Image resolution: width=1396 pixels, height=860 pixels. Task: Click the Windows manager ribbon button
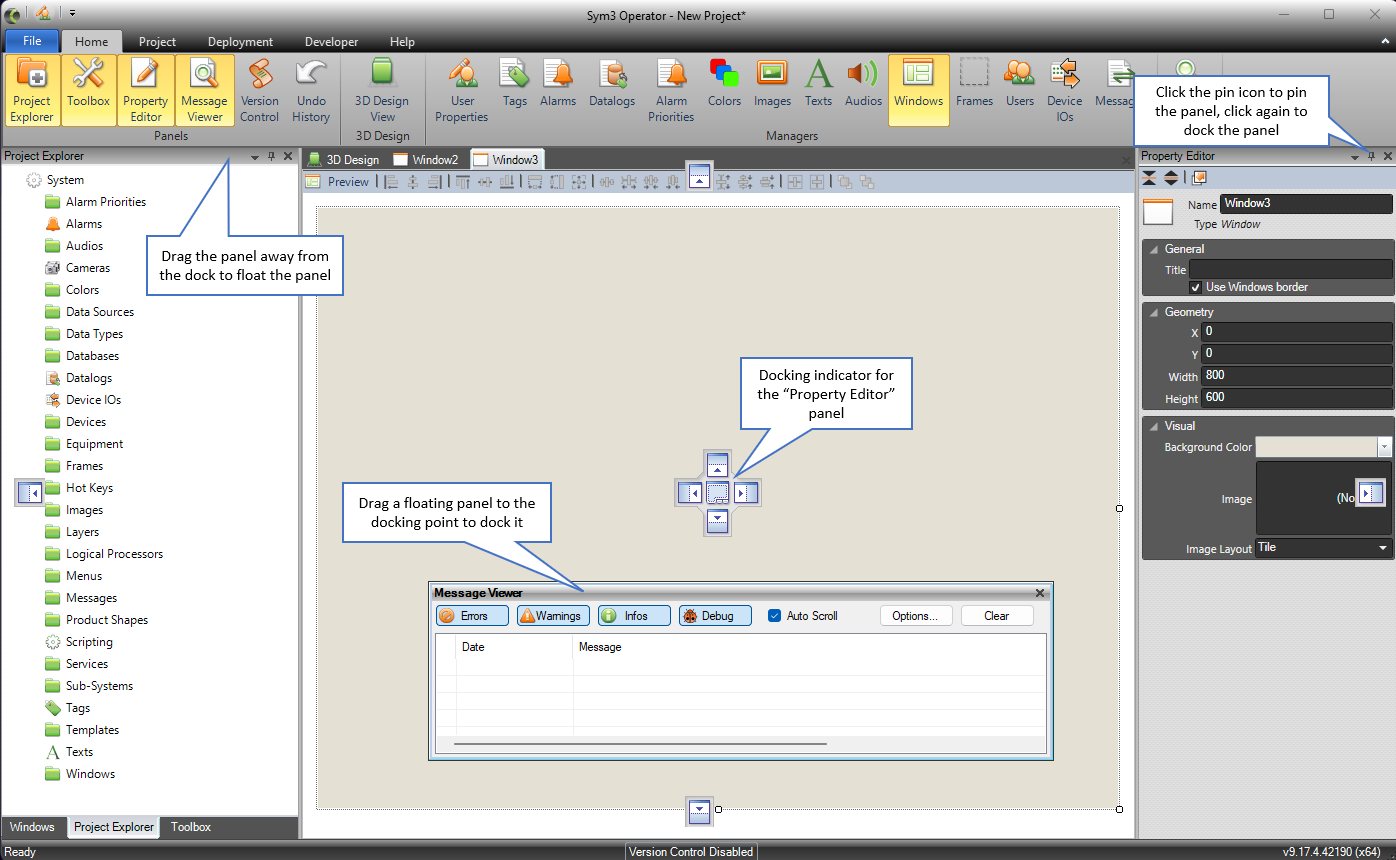919,90
